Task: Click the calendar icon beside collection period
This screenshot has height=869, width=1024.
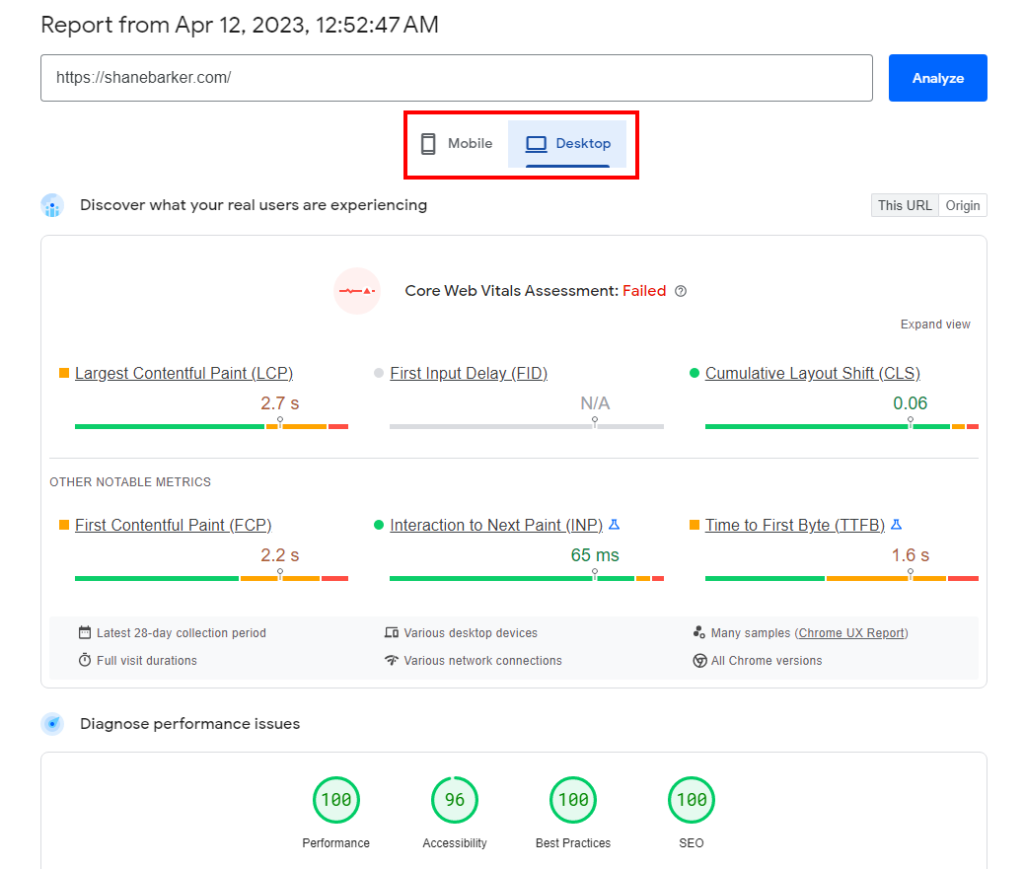Action: 85,633
